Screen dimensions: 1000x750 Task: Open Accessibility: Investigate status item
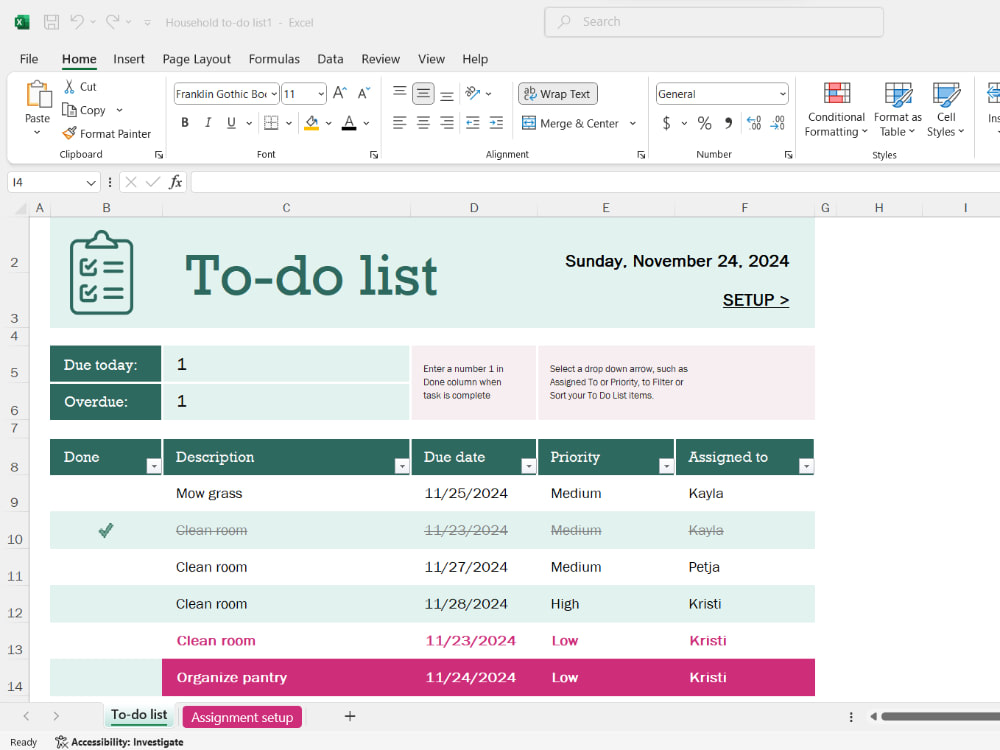(x=119, y=742)
